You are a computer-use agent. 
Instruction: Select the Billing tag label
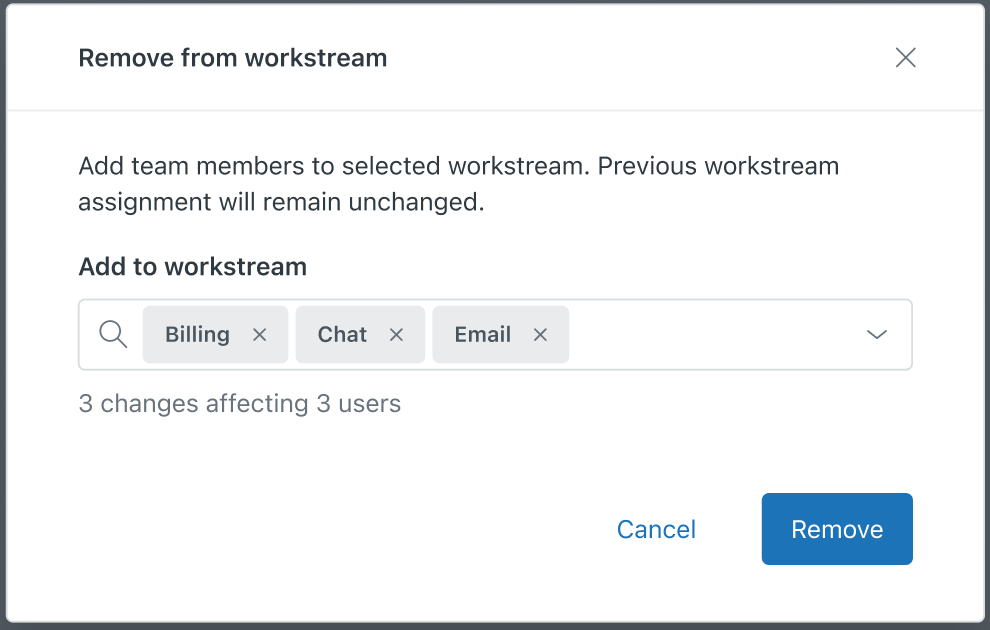click(197, 335)
